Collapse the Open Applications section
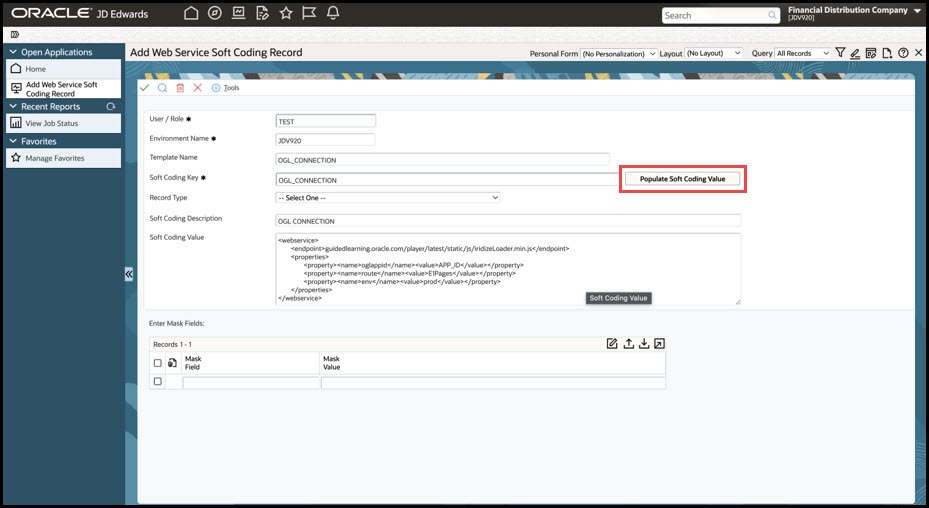Image resolution: width=929 pixels, height=508 pixels. (x=13, y=52)
